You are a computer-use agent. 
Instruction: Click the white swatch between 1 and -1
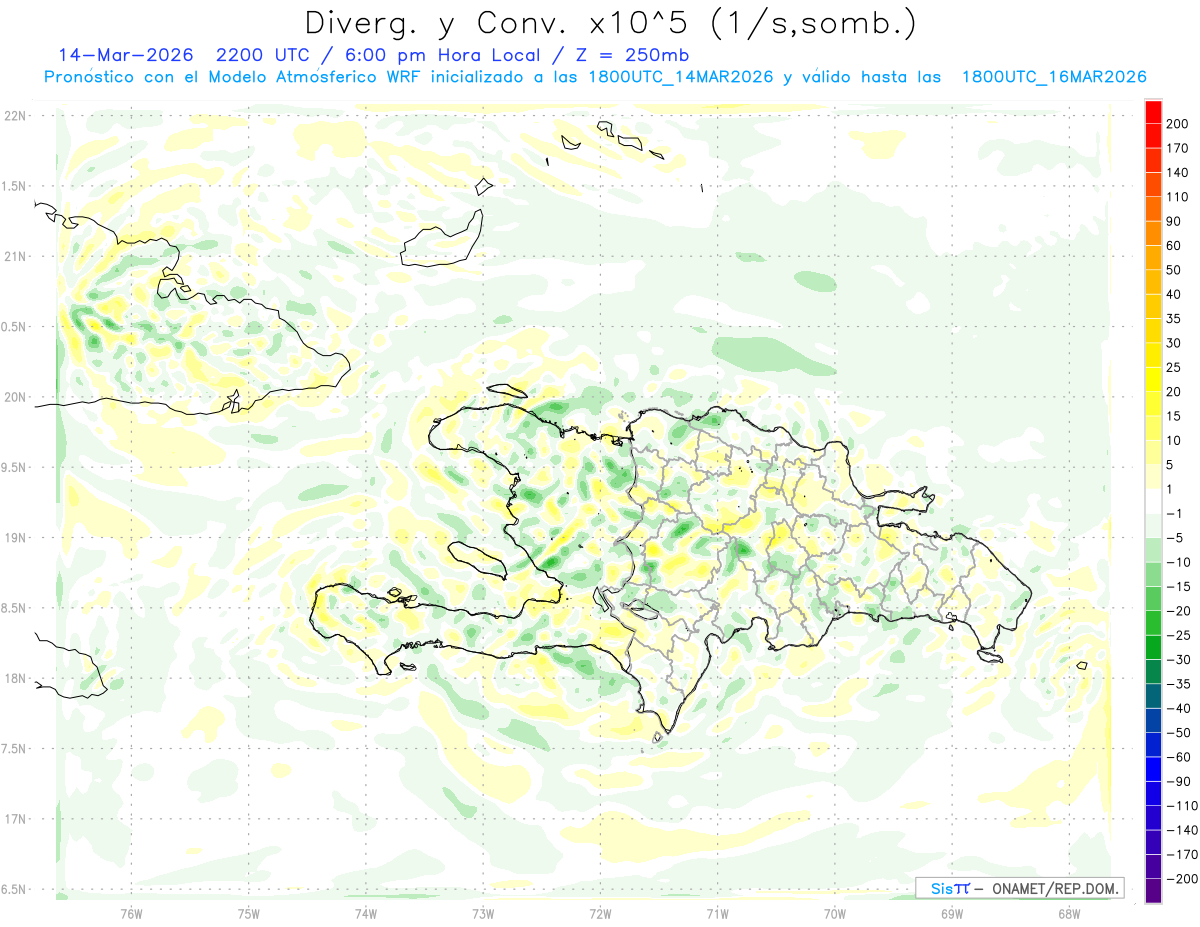pos(1153,502)
